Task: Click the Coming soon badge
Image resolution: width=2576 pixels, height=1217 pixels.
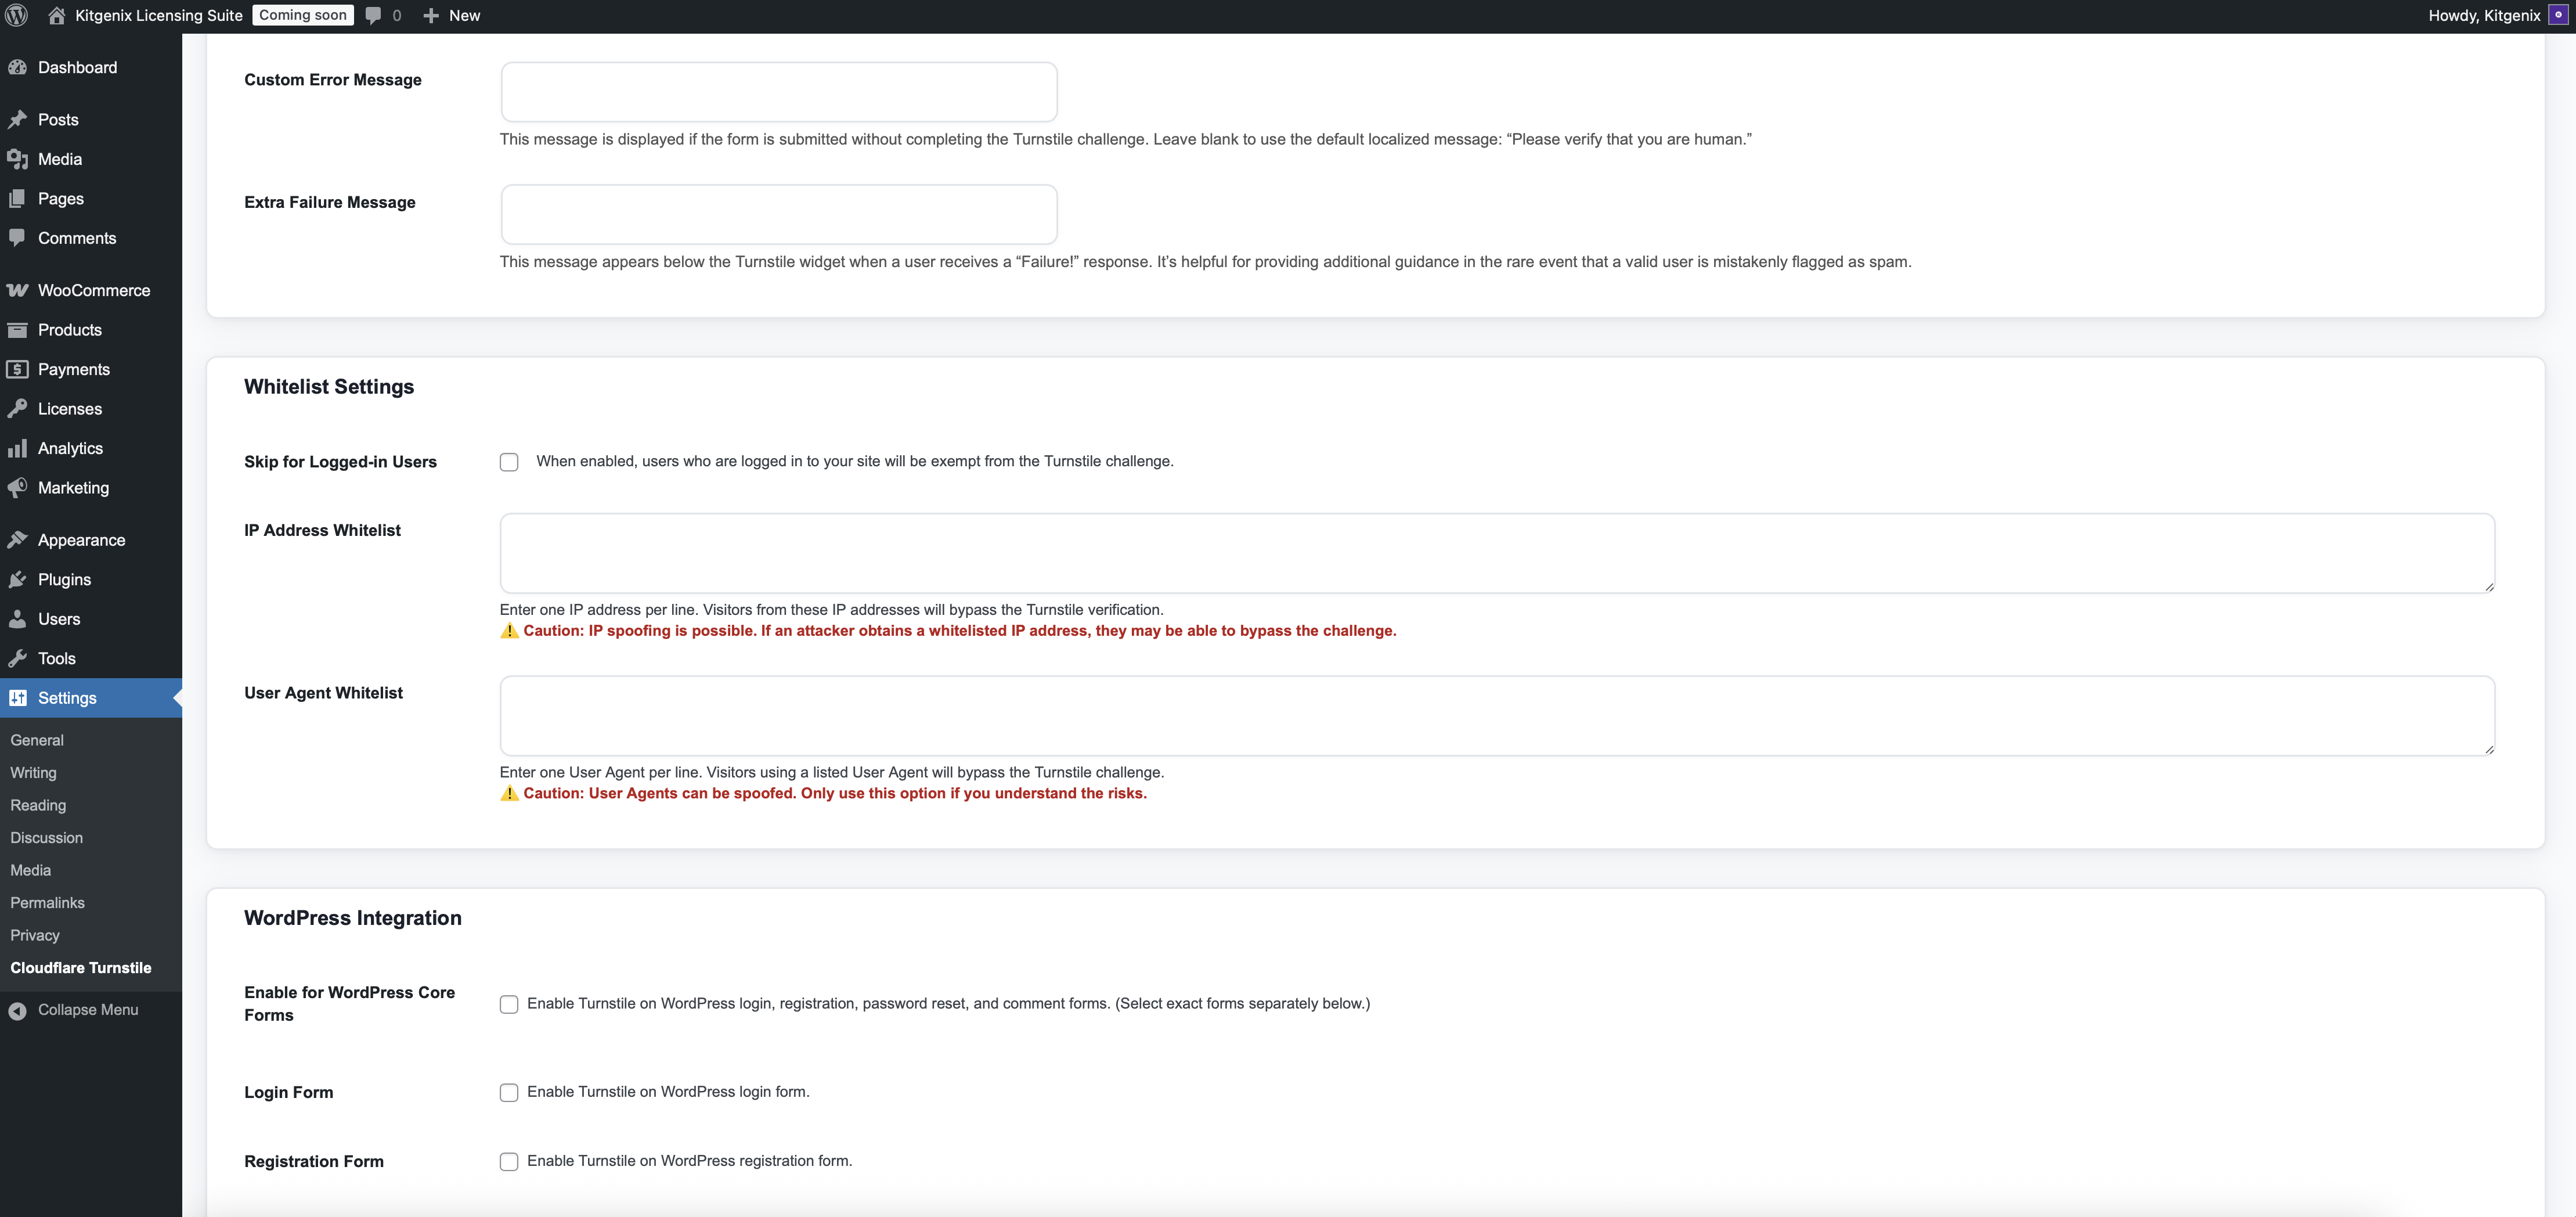Action: (303, 15)
